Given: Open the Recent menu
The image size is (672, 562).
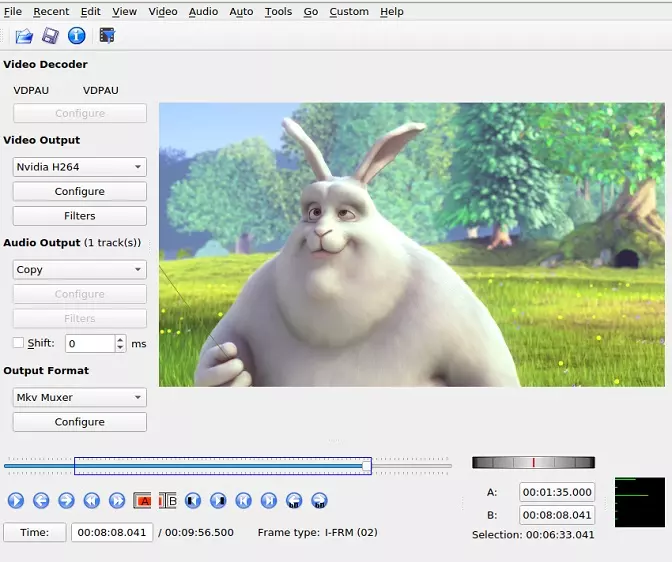Looking at the screenshot, I should [x=51, y=12].
